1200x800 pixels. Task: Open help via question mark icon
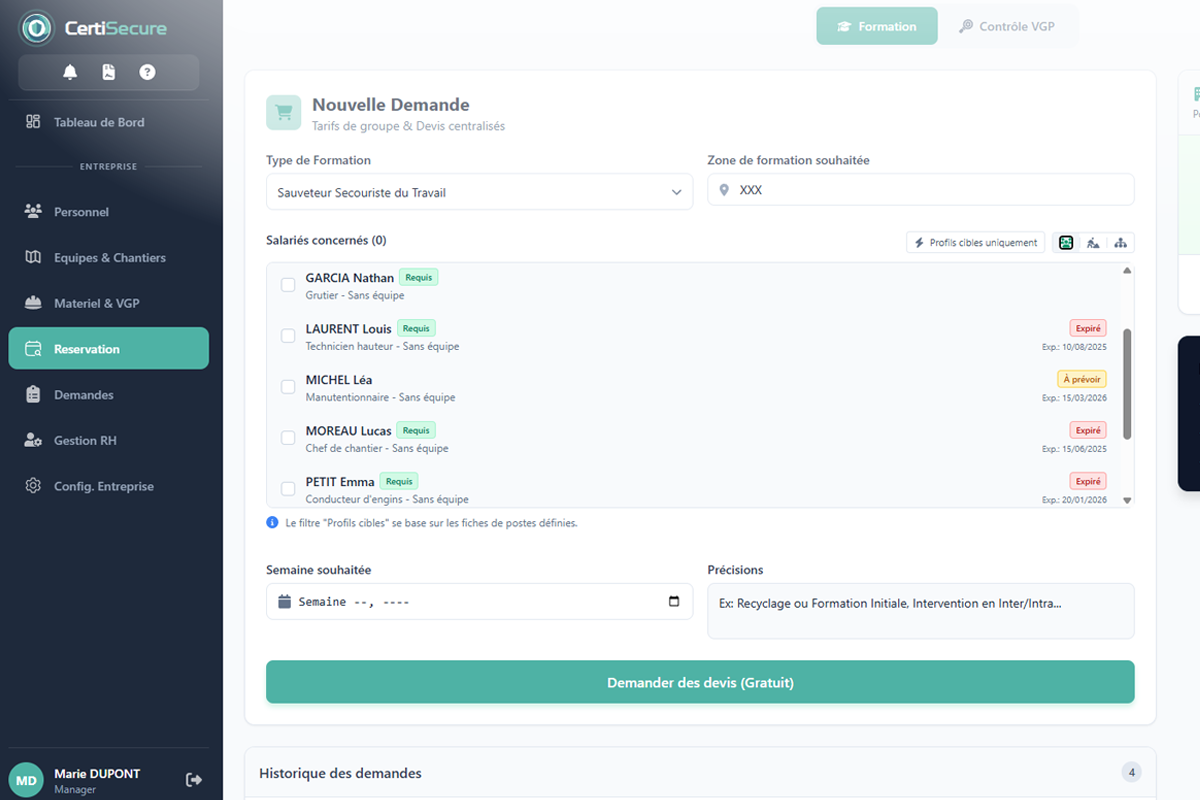[147, 72]
